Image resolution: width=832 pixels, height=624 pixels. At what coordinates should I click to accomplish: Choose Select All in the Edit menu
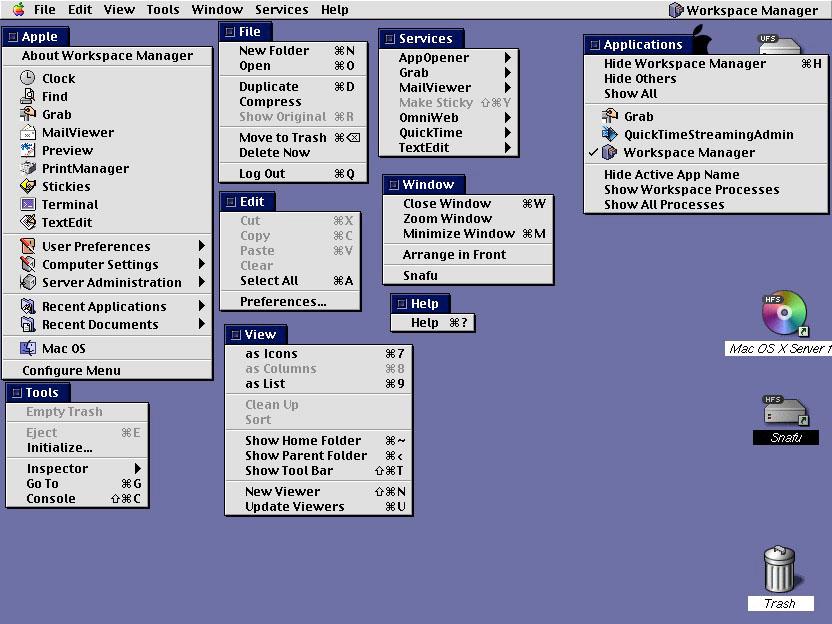click(x=290, y=280)
